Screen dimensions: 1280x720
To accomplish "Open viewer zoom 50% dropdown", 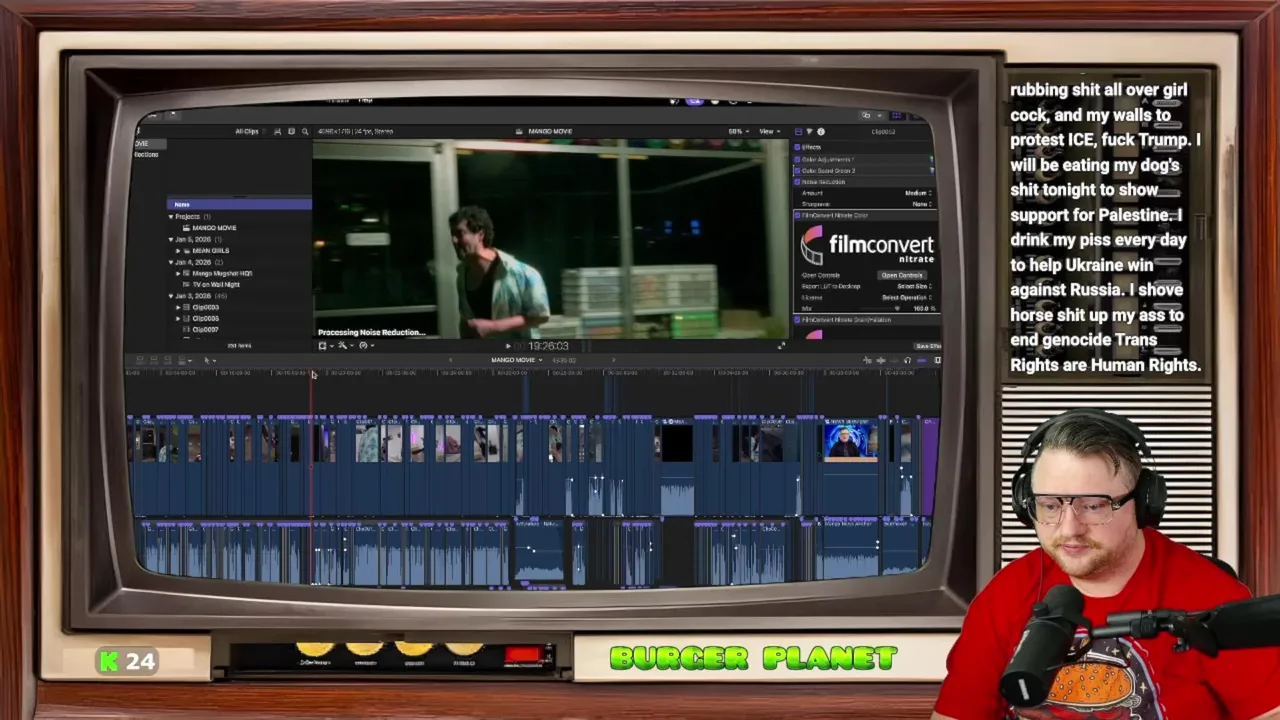I will 739,131.
